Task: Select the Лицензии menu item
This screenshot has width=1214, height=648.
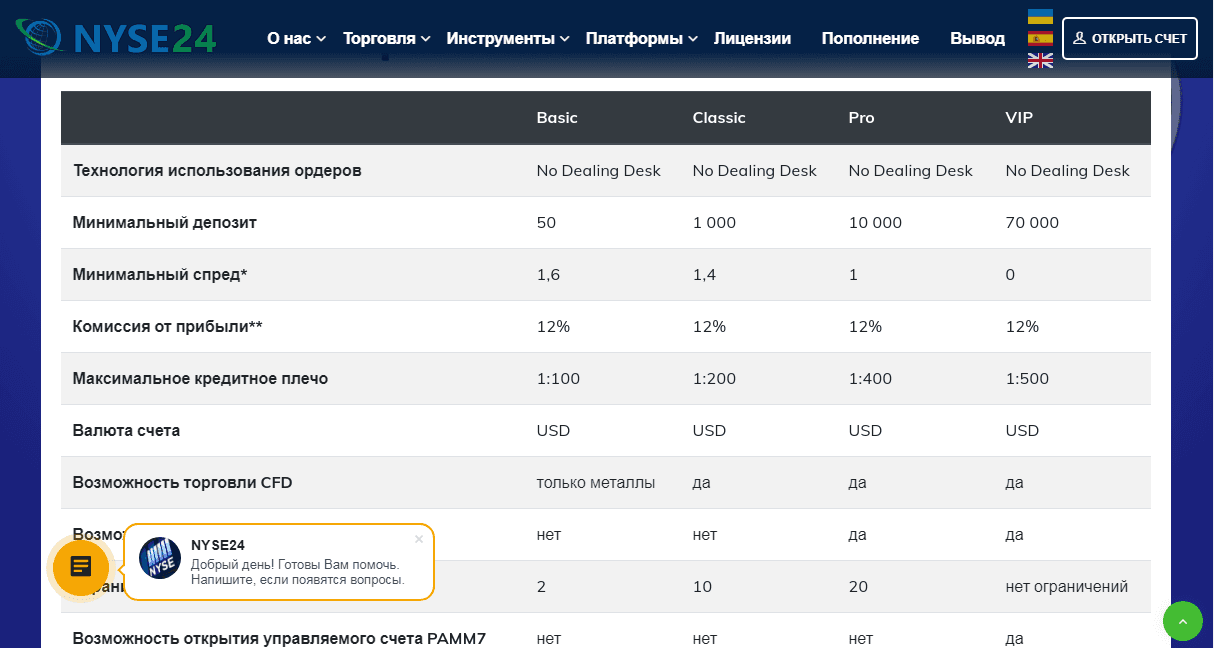Action: click(x=752, y=38)
